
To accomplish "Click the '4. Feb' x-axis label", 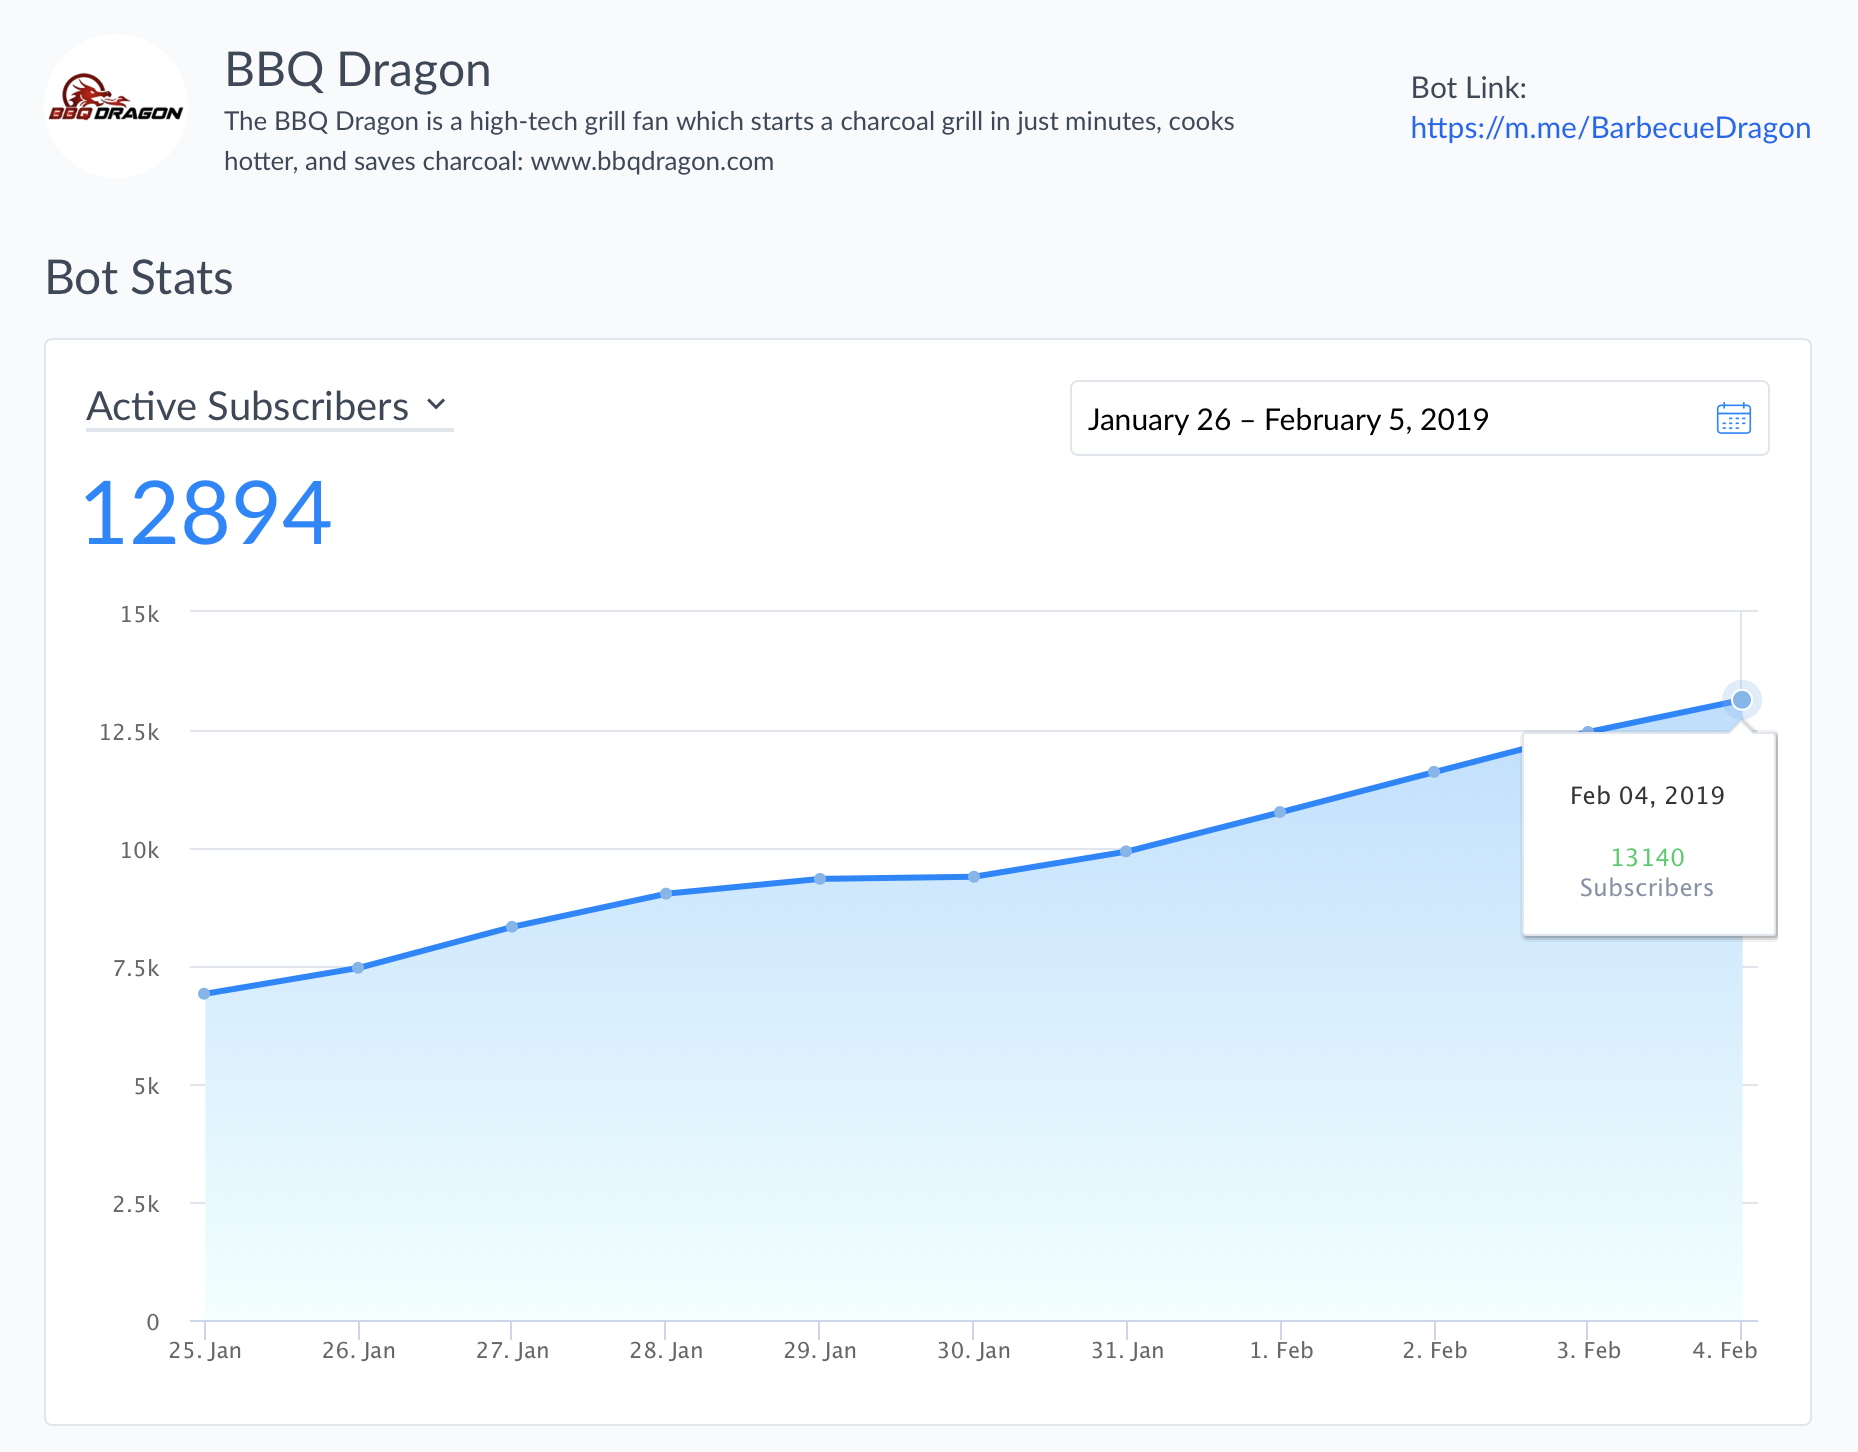I will coord(1724,1350).
